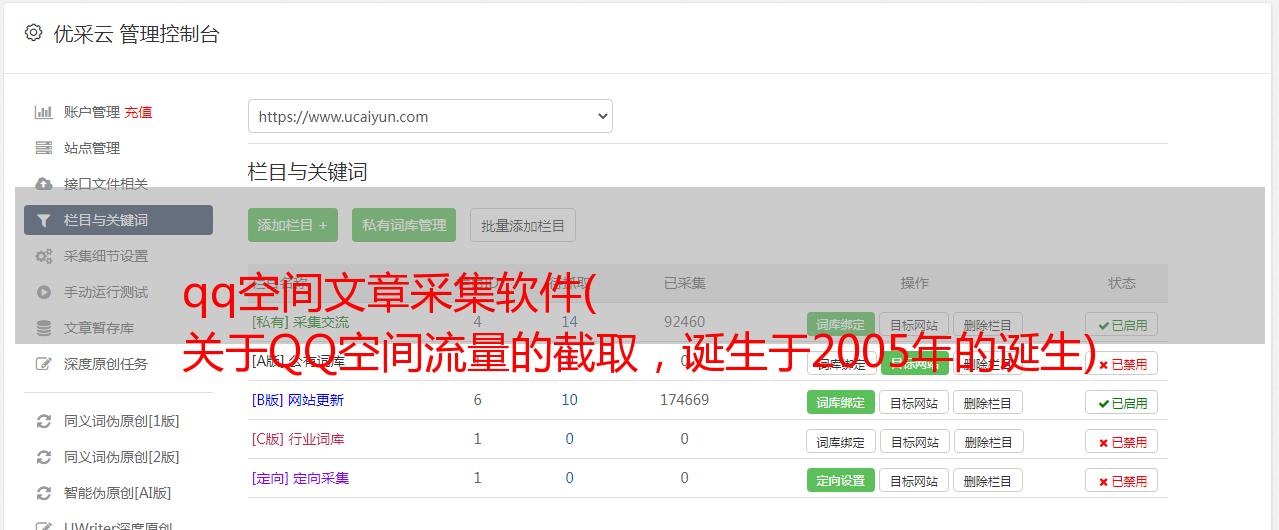Click the server icon for 站点管理
The width and height of the screenshot is (1279, 530).
(43, 148)
